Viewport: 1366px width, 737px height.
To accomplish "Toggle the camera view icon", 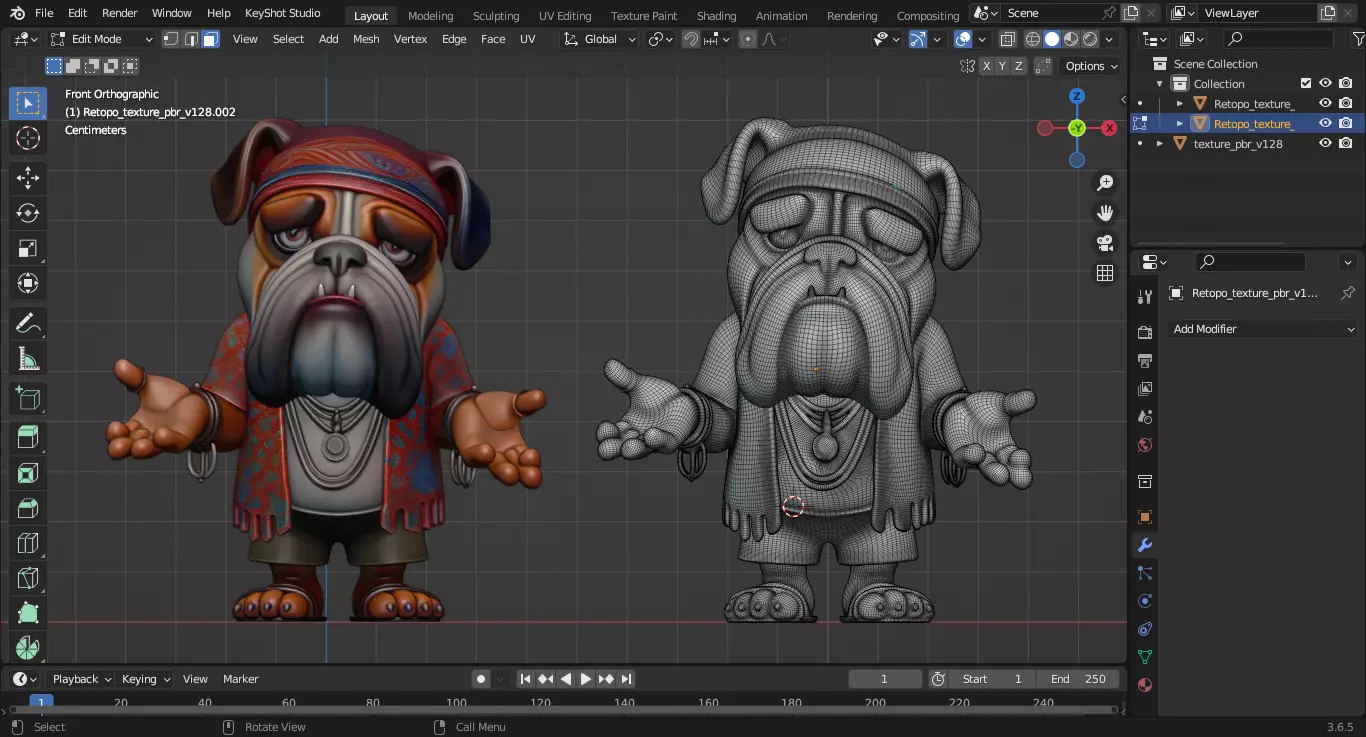I will pos(1105,243).
